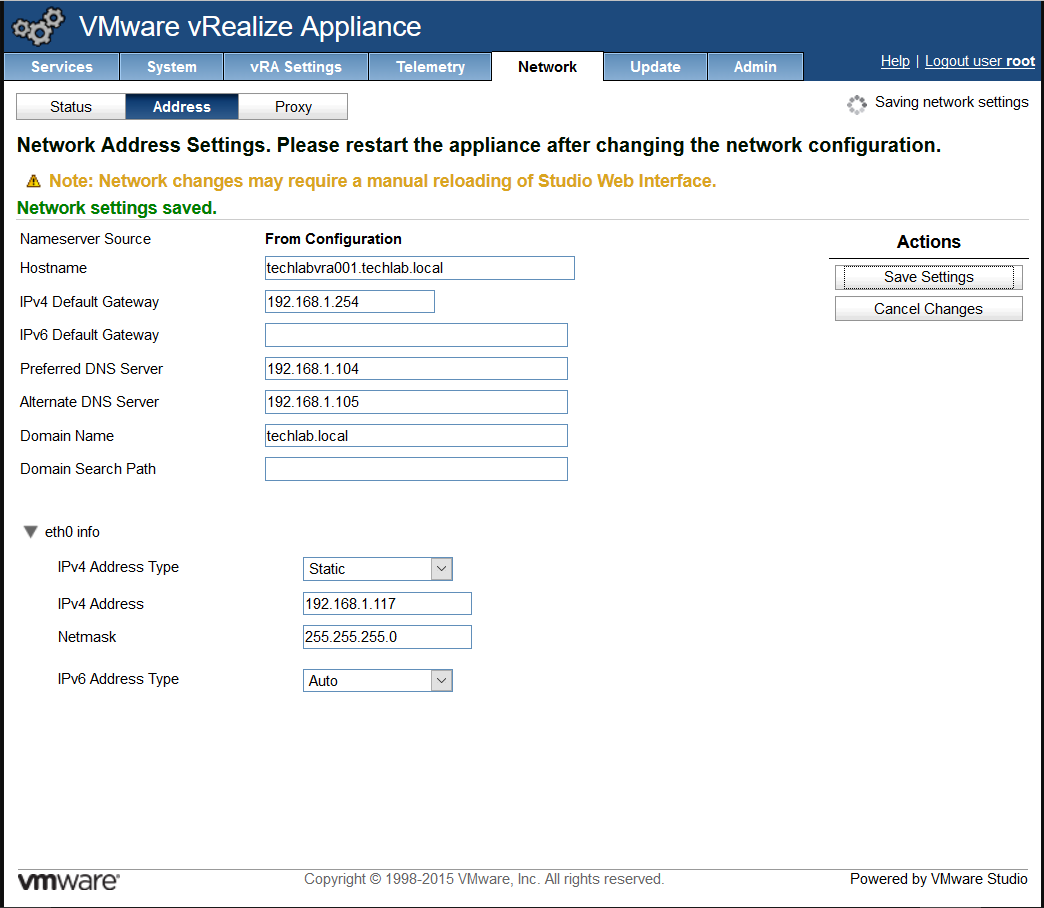Select the Network tab
Screen dimensions: 1044x908
click(x=547, y=67)
